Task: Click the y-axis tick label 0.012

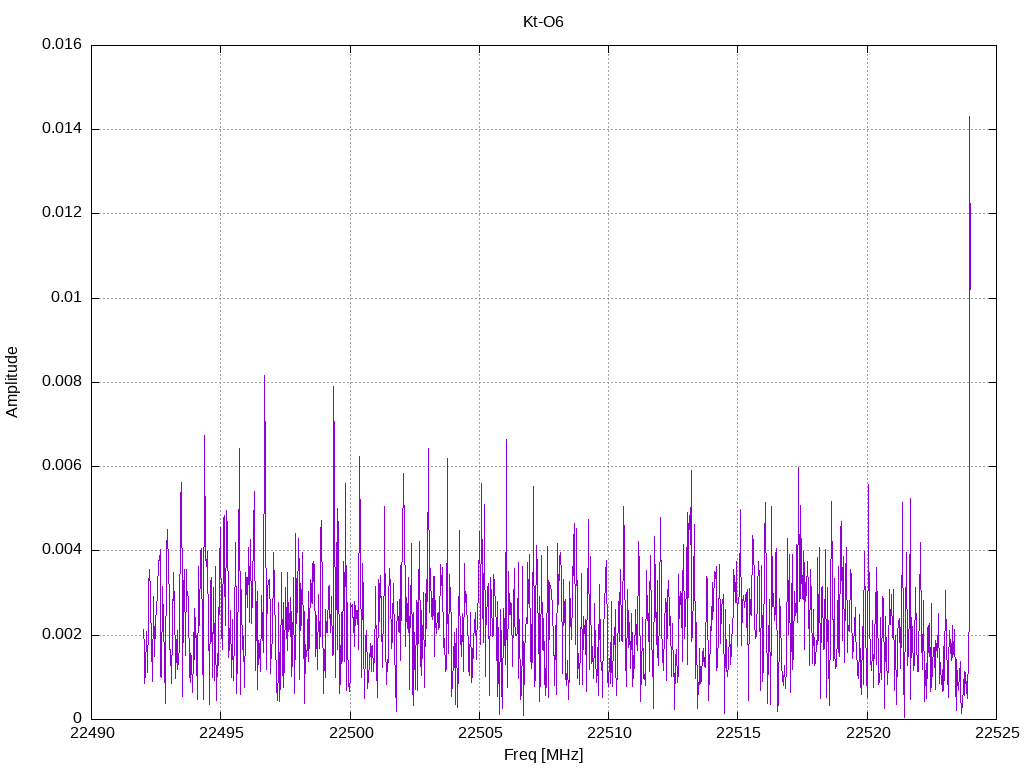Action: pyautogui.click(x=61, y=213)
